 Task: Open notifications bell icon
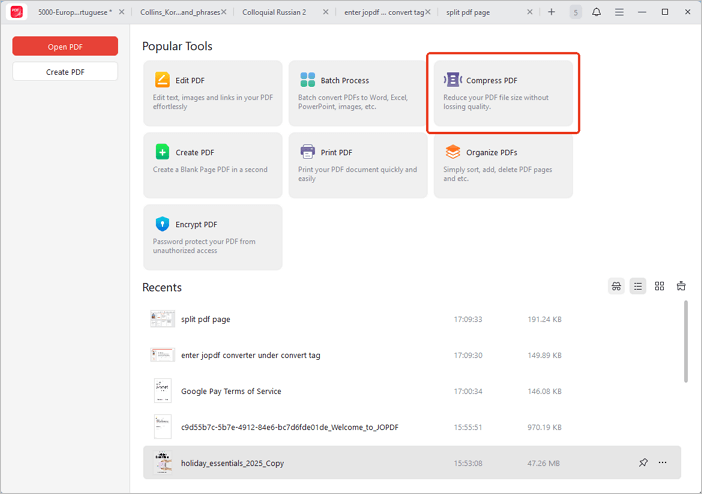pos(597,12)
